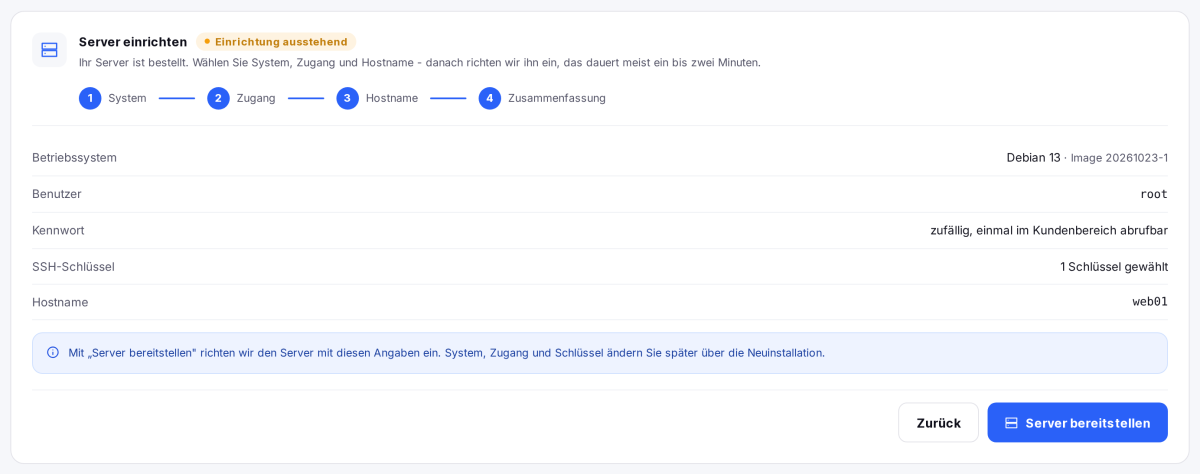Screen dimensions: 1200x474
Task: Click the Benutzer label
Action: [x=57, y=194]
